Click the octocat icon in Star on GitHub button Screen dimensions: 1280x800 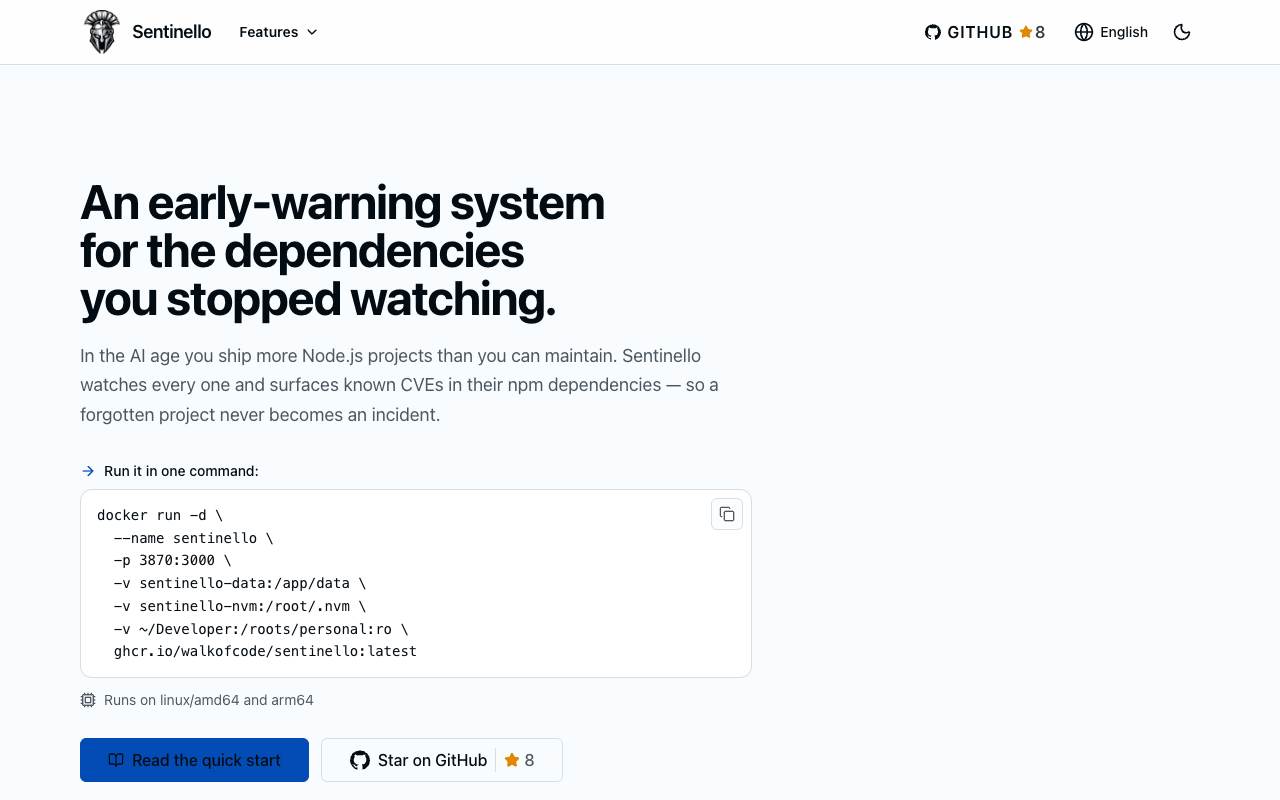(360, 760)
